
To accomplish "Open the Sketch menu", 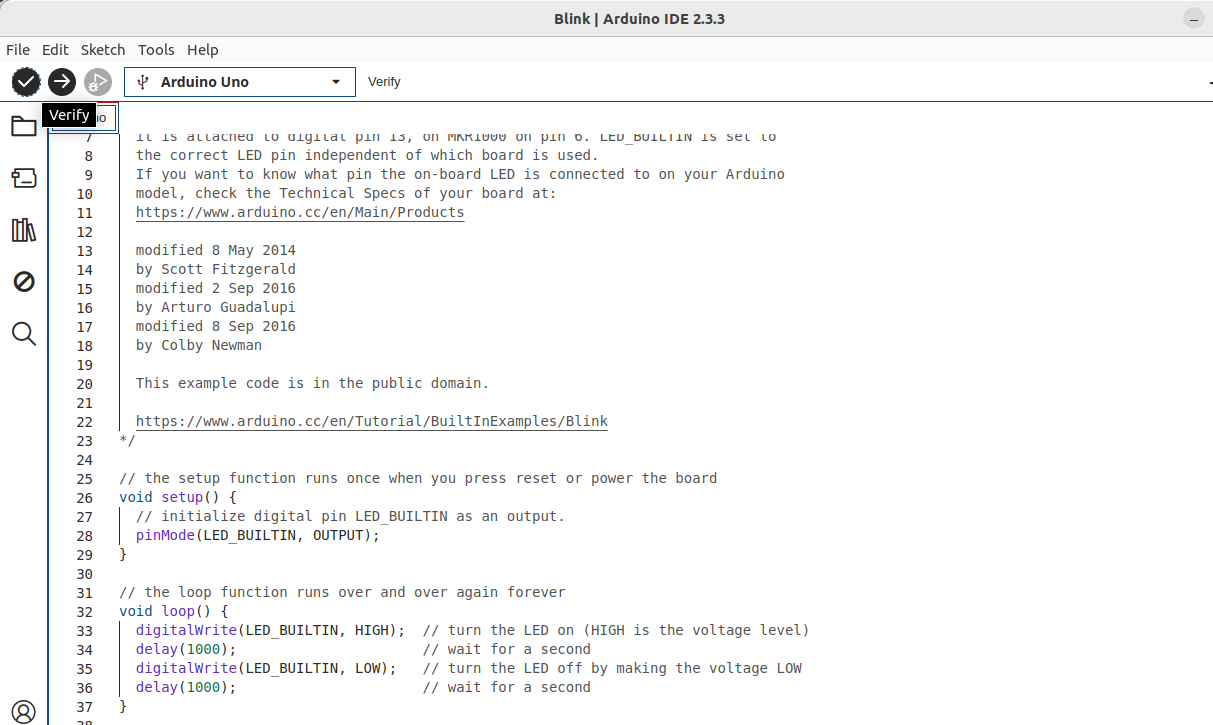I will coord(103,50).
